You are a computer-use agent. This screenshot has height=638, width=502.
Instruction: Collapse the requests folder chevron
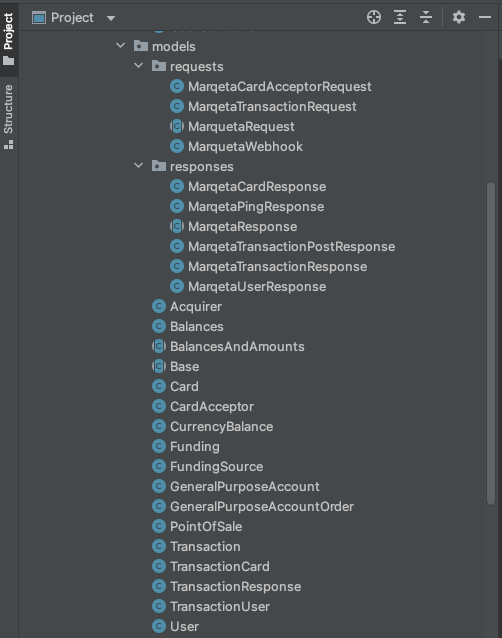(139, 66)
